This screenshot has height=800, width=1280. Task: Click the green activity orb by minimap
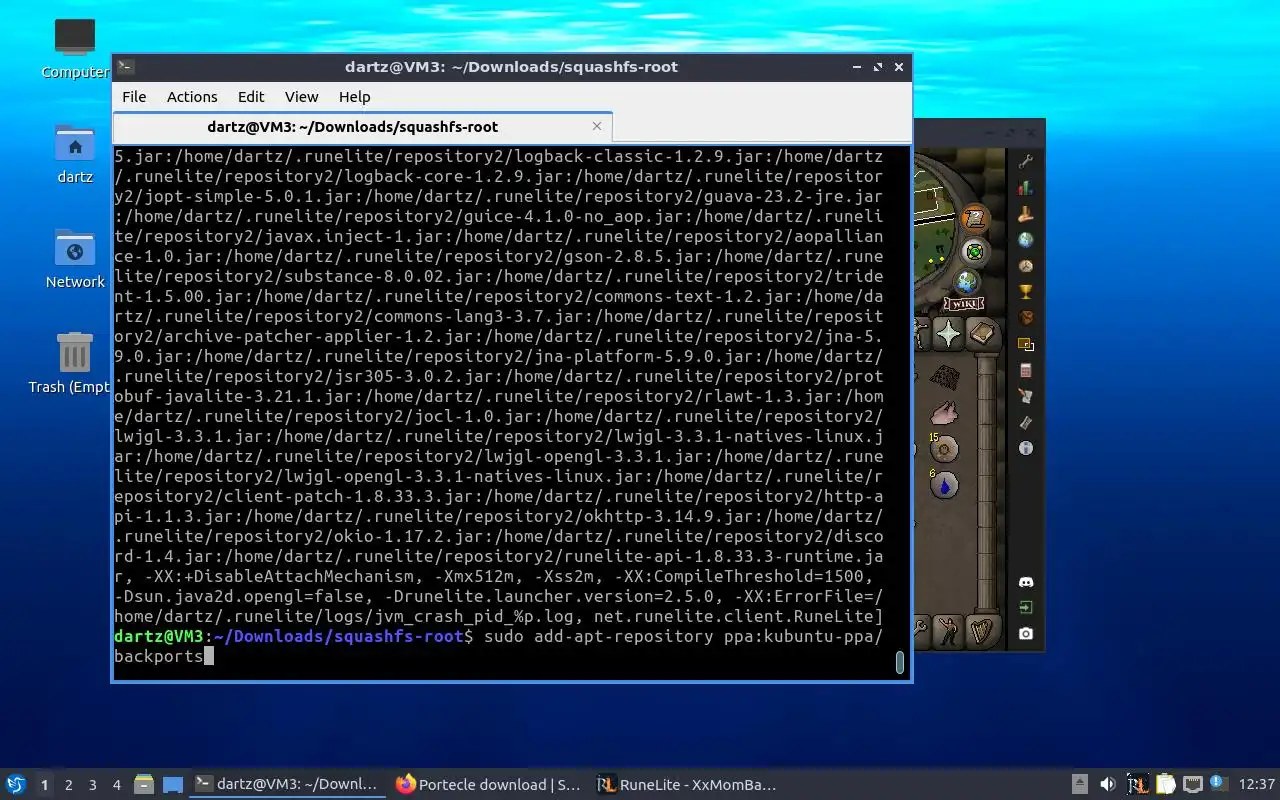975,251
